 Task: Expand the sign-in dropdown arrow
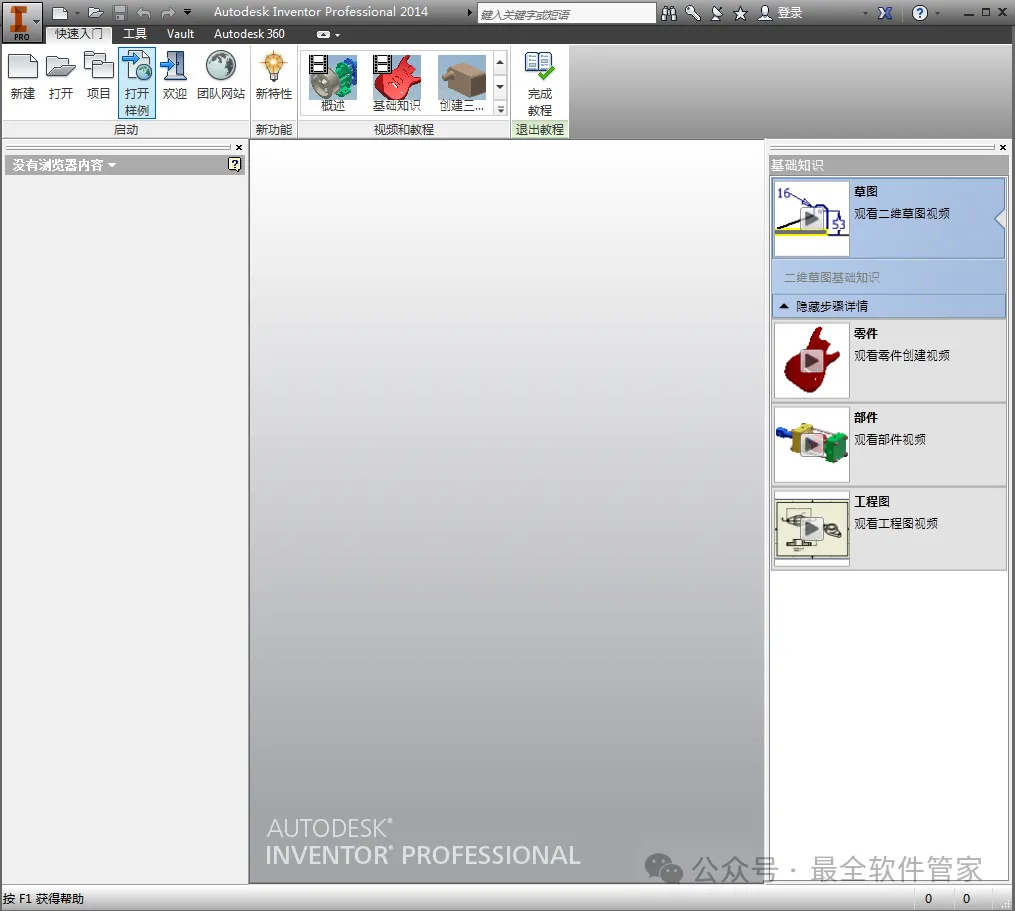point(865,14)
